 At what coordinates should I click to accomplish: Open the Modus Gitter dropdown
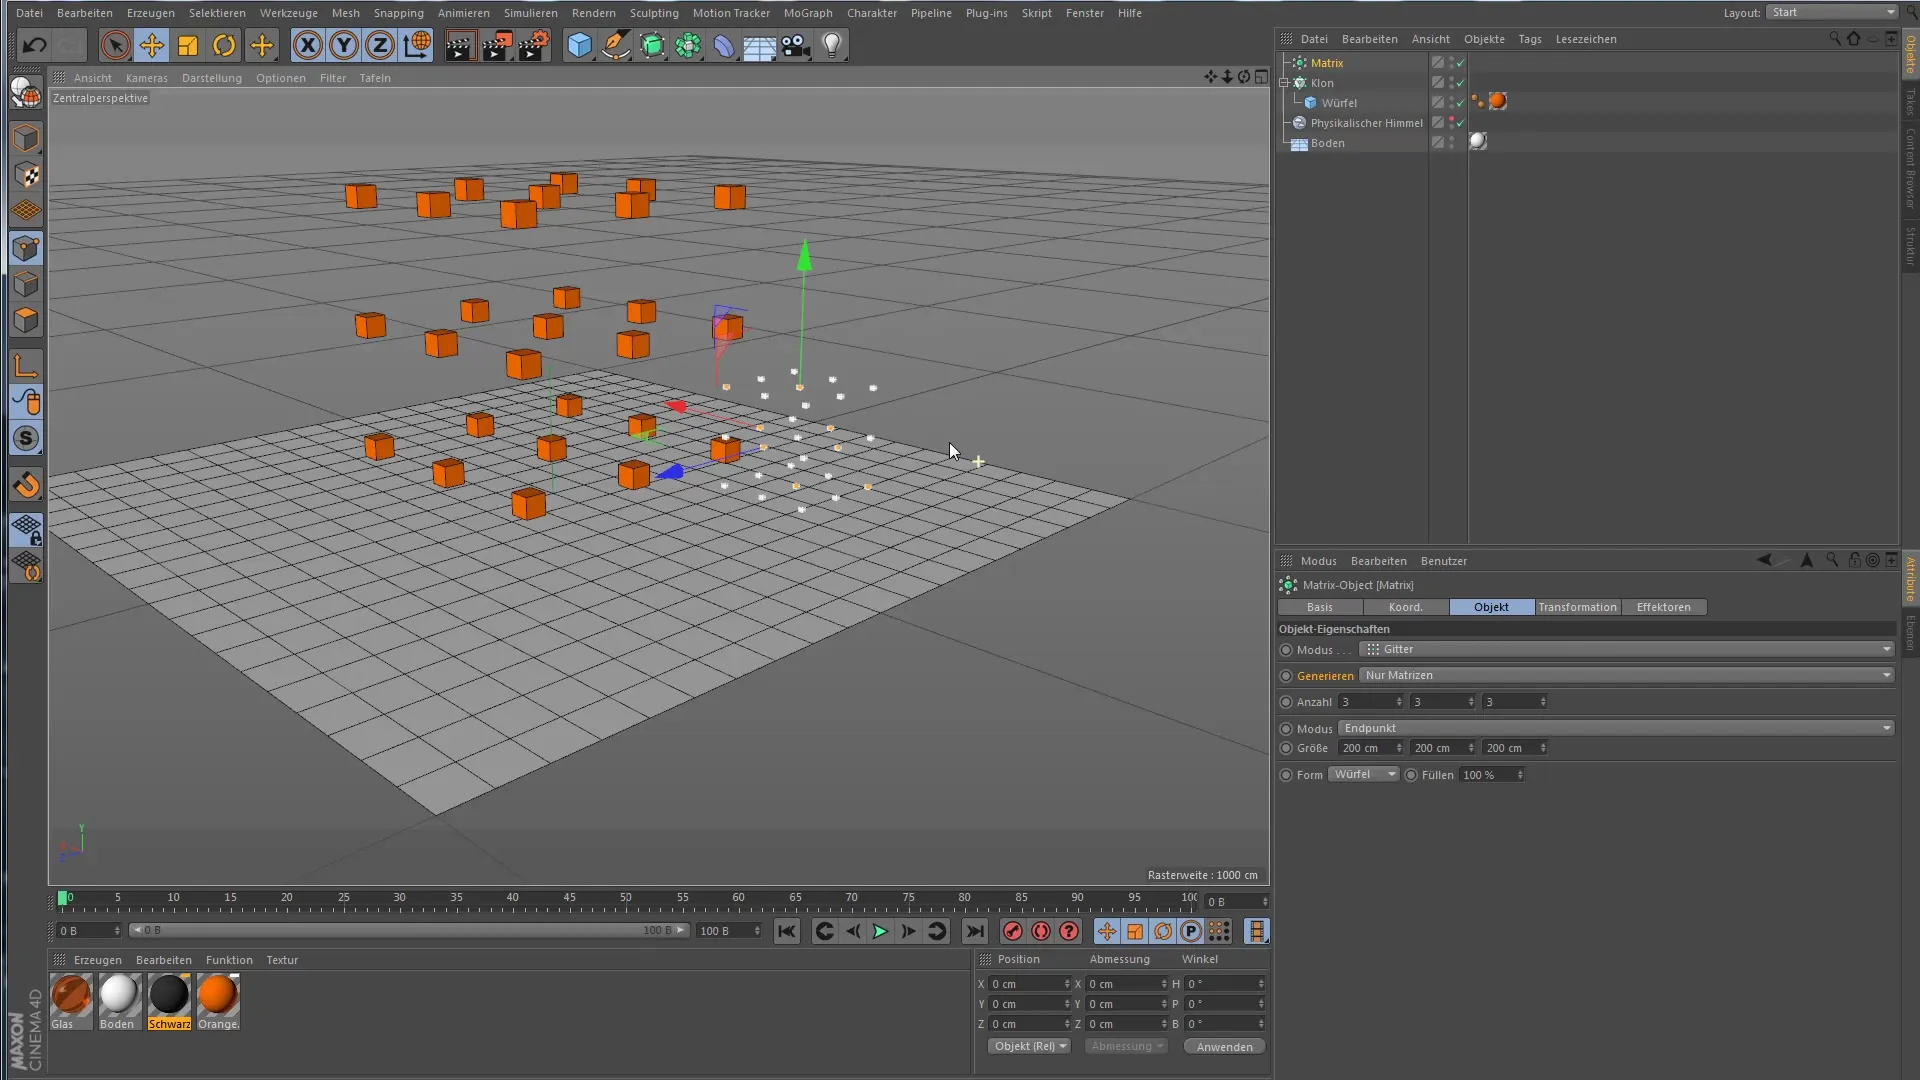click(1626, 649)
